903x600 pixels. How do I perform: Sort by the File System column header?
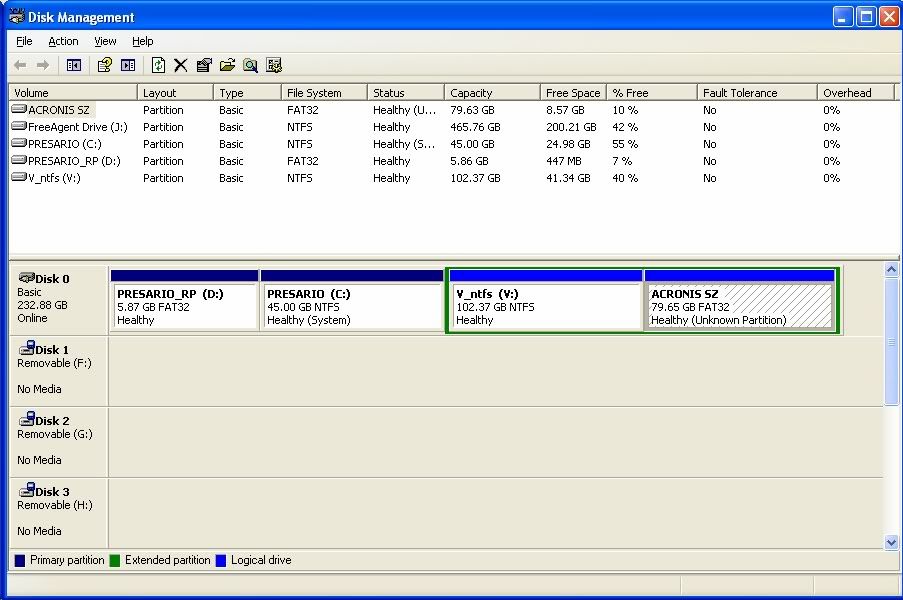324,93
